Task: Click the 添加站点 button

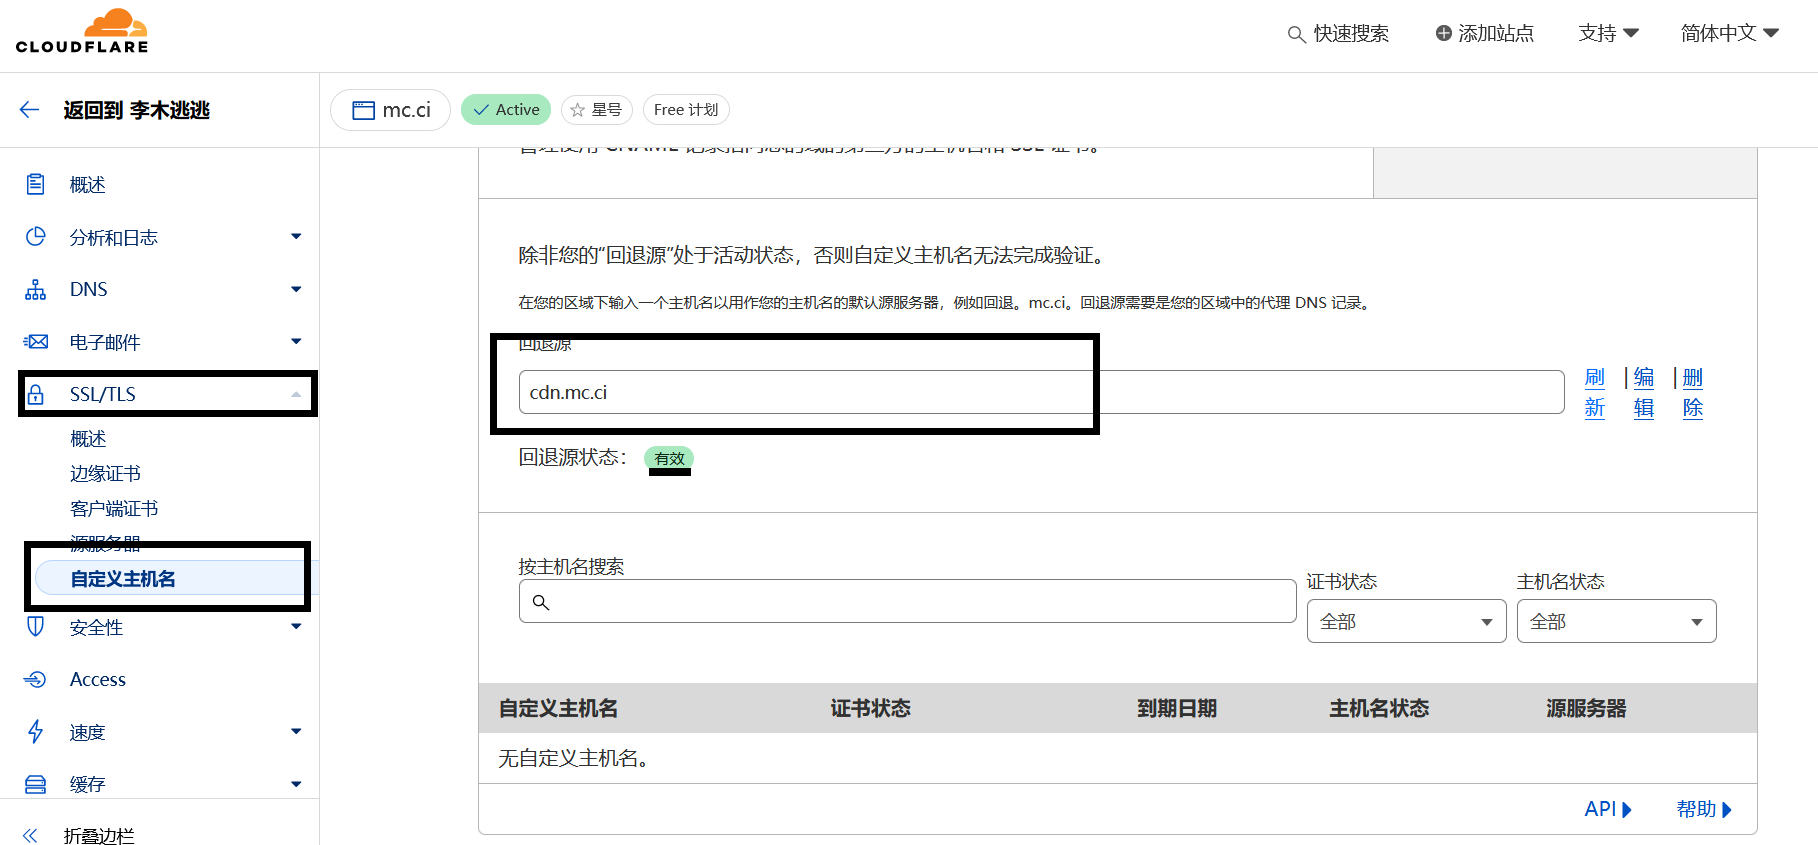Action: pyautogui.click(x=1484, y=33)
